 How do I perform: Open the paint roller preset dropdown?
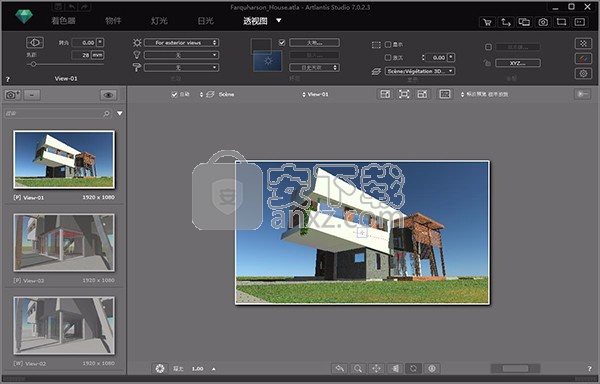[181, 68]
